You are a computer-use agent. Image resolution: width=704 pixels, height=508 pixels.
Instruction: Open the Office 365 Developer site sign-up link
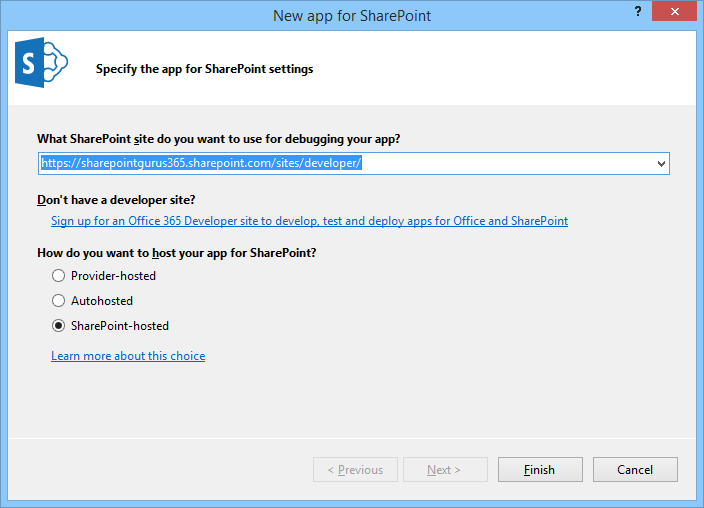tap(309, 221)
